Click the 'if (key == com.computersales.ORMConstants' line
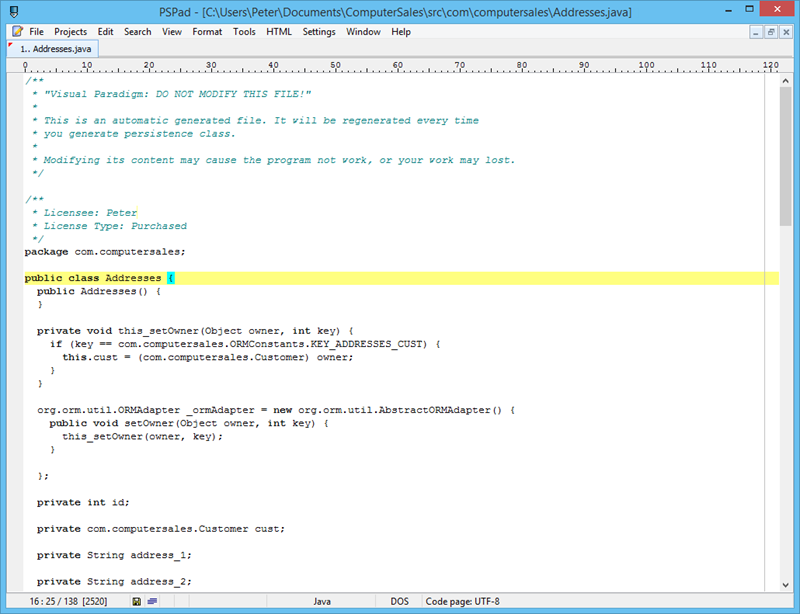Image resolution: width=800 pixels, height=614 pixels. pyautogui.click(x=245, y=344)
